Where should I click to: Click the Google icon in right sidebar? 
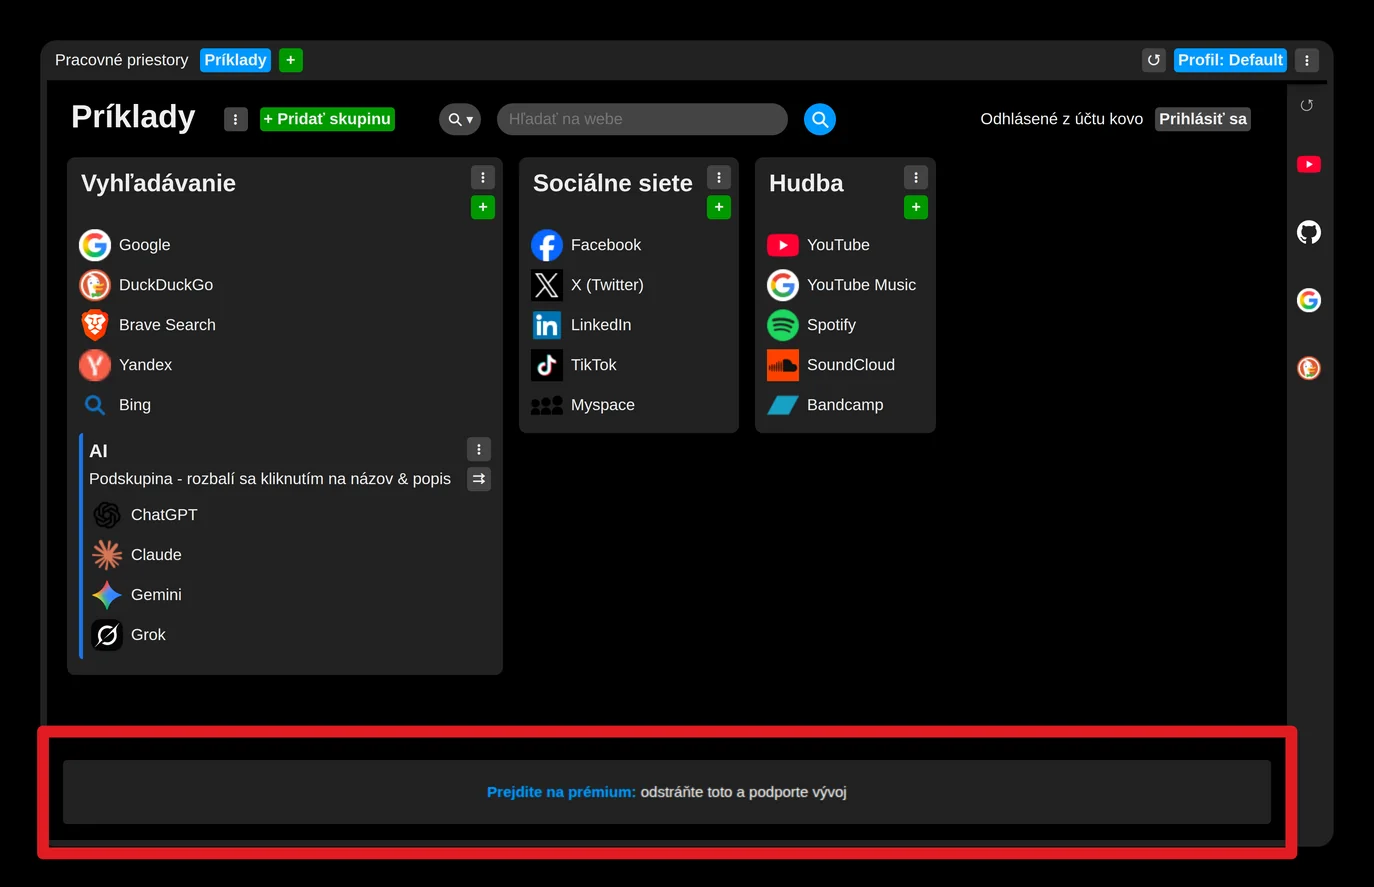pyautogui.click(x=1309, y=300)
